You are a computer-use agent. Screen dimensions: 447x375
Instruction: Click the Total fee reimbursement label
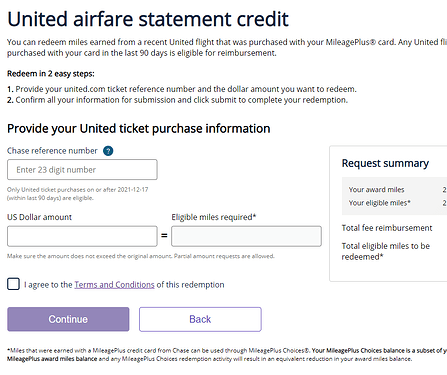click(x=387, y=228)
